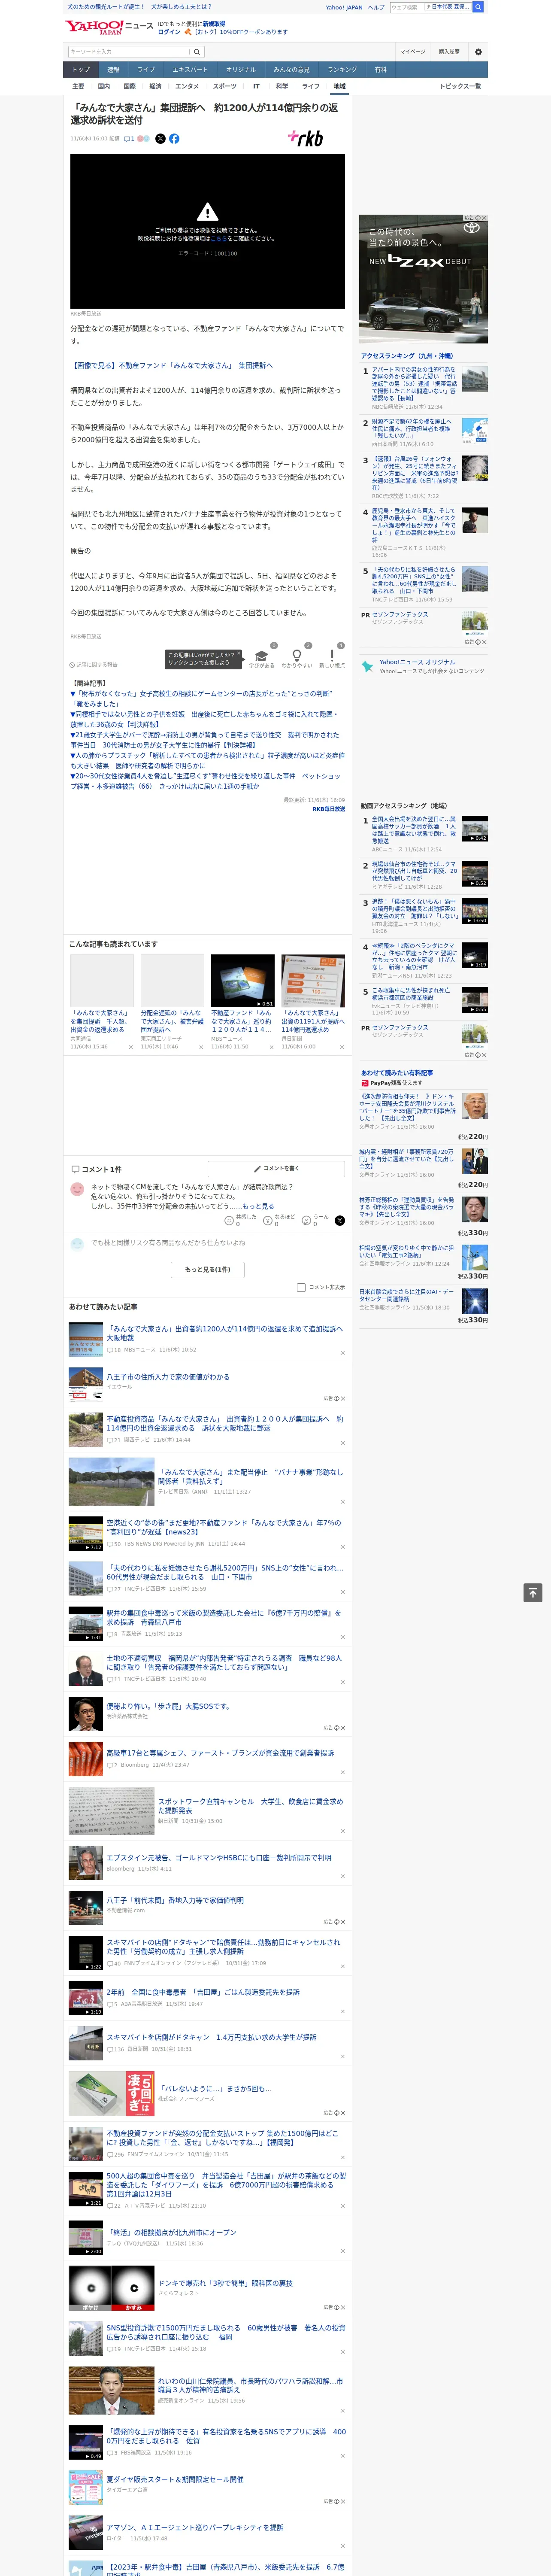
Task: Report the article via 記事に関する報告
Action: pos(94,664)
